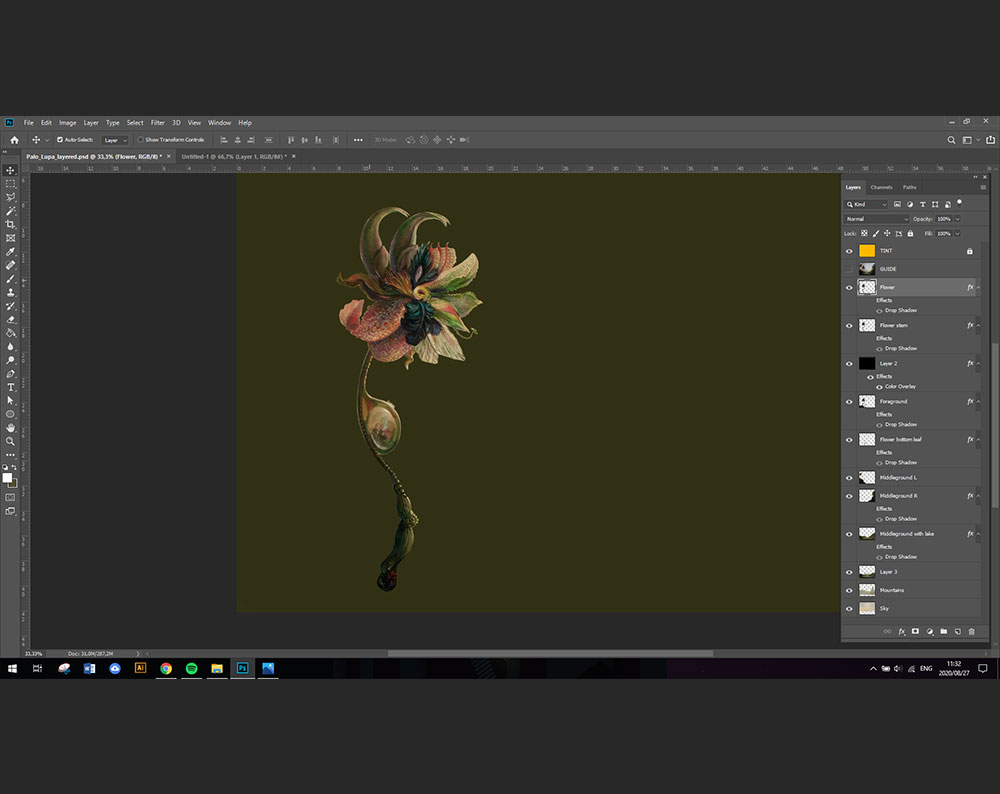The width and height of the screenshot is (1000, 794).
Task: Select the Crop tool
Action: click(x=11, y=224)
